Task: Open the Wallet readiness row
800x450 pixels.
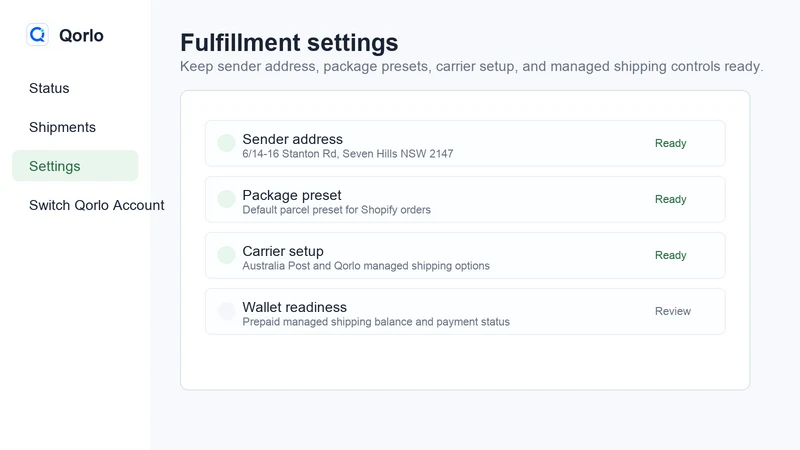Action: coord(465,312)
